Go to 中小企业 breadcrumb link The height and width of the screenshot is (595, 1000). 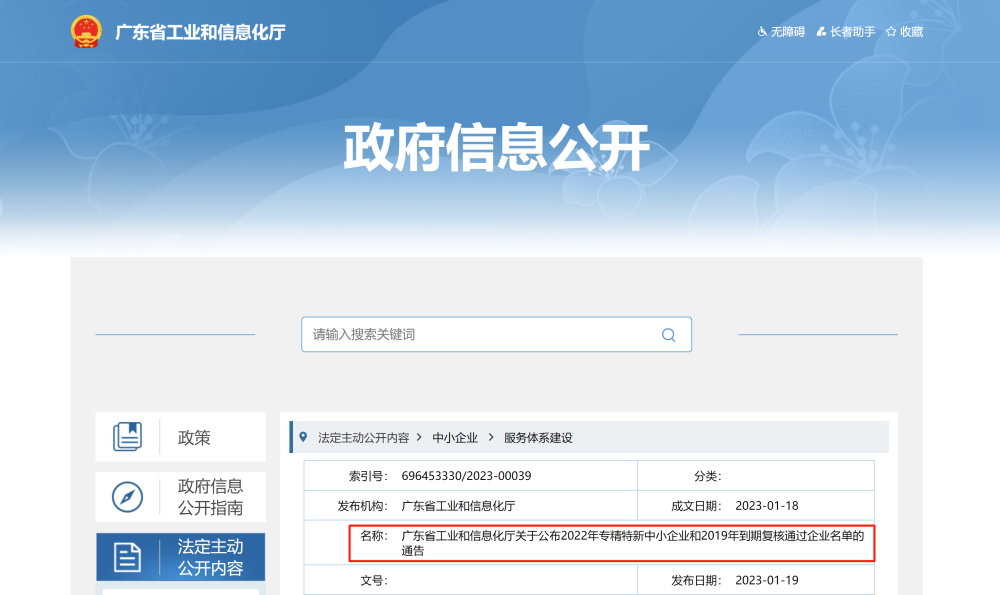point(455,437)
